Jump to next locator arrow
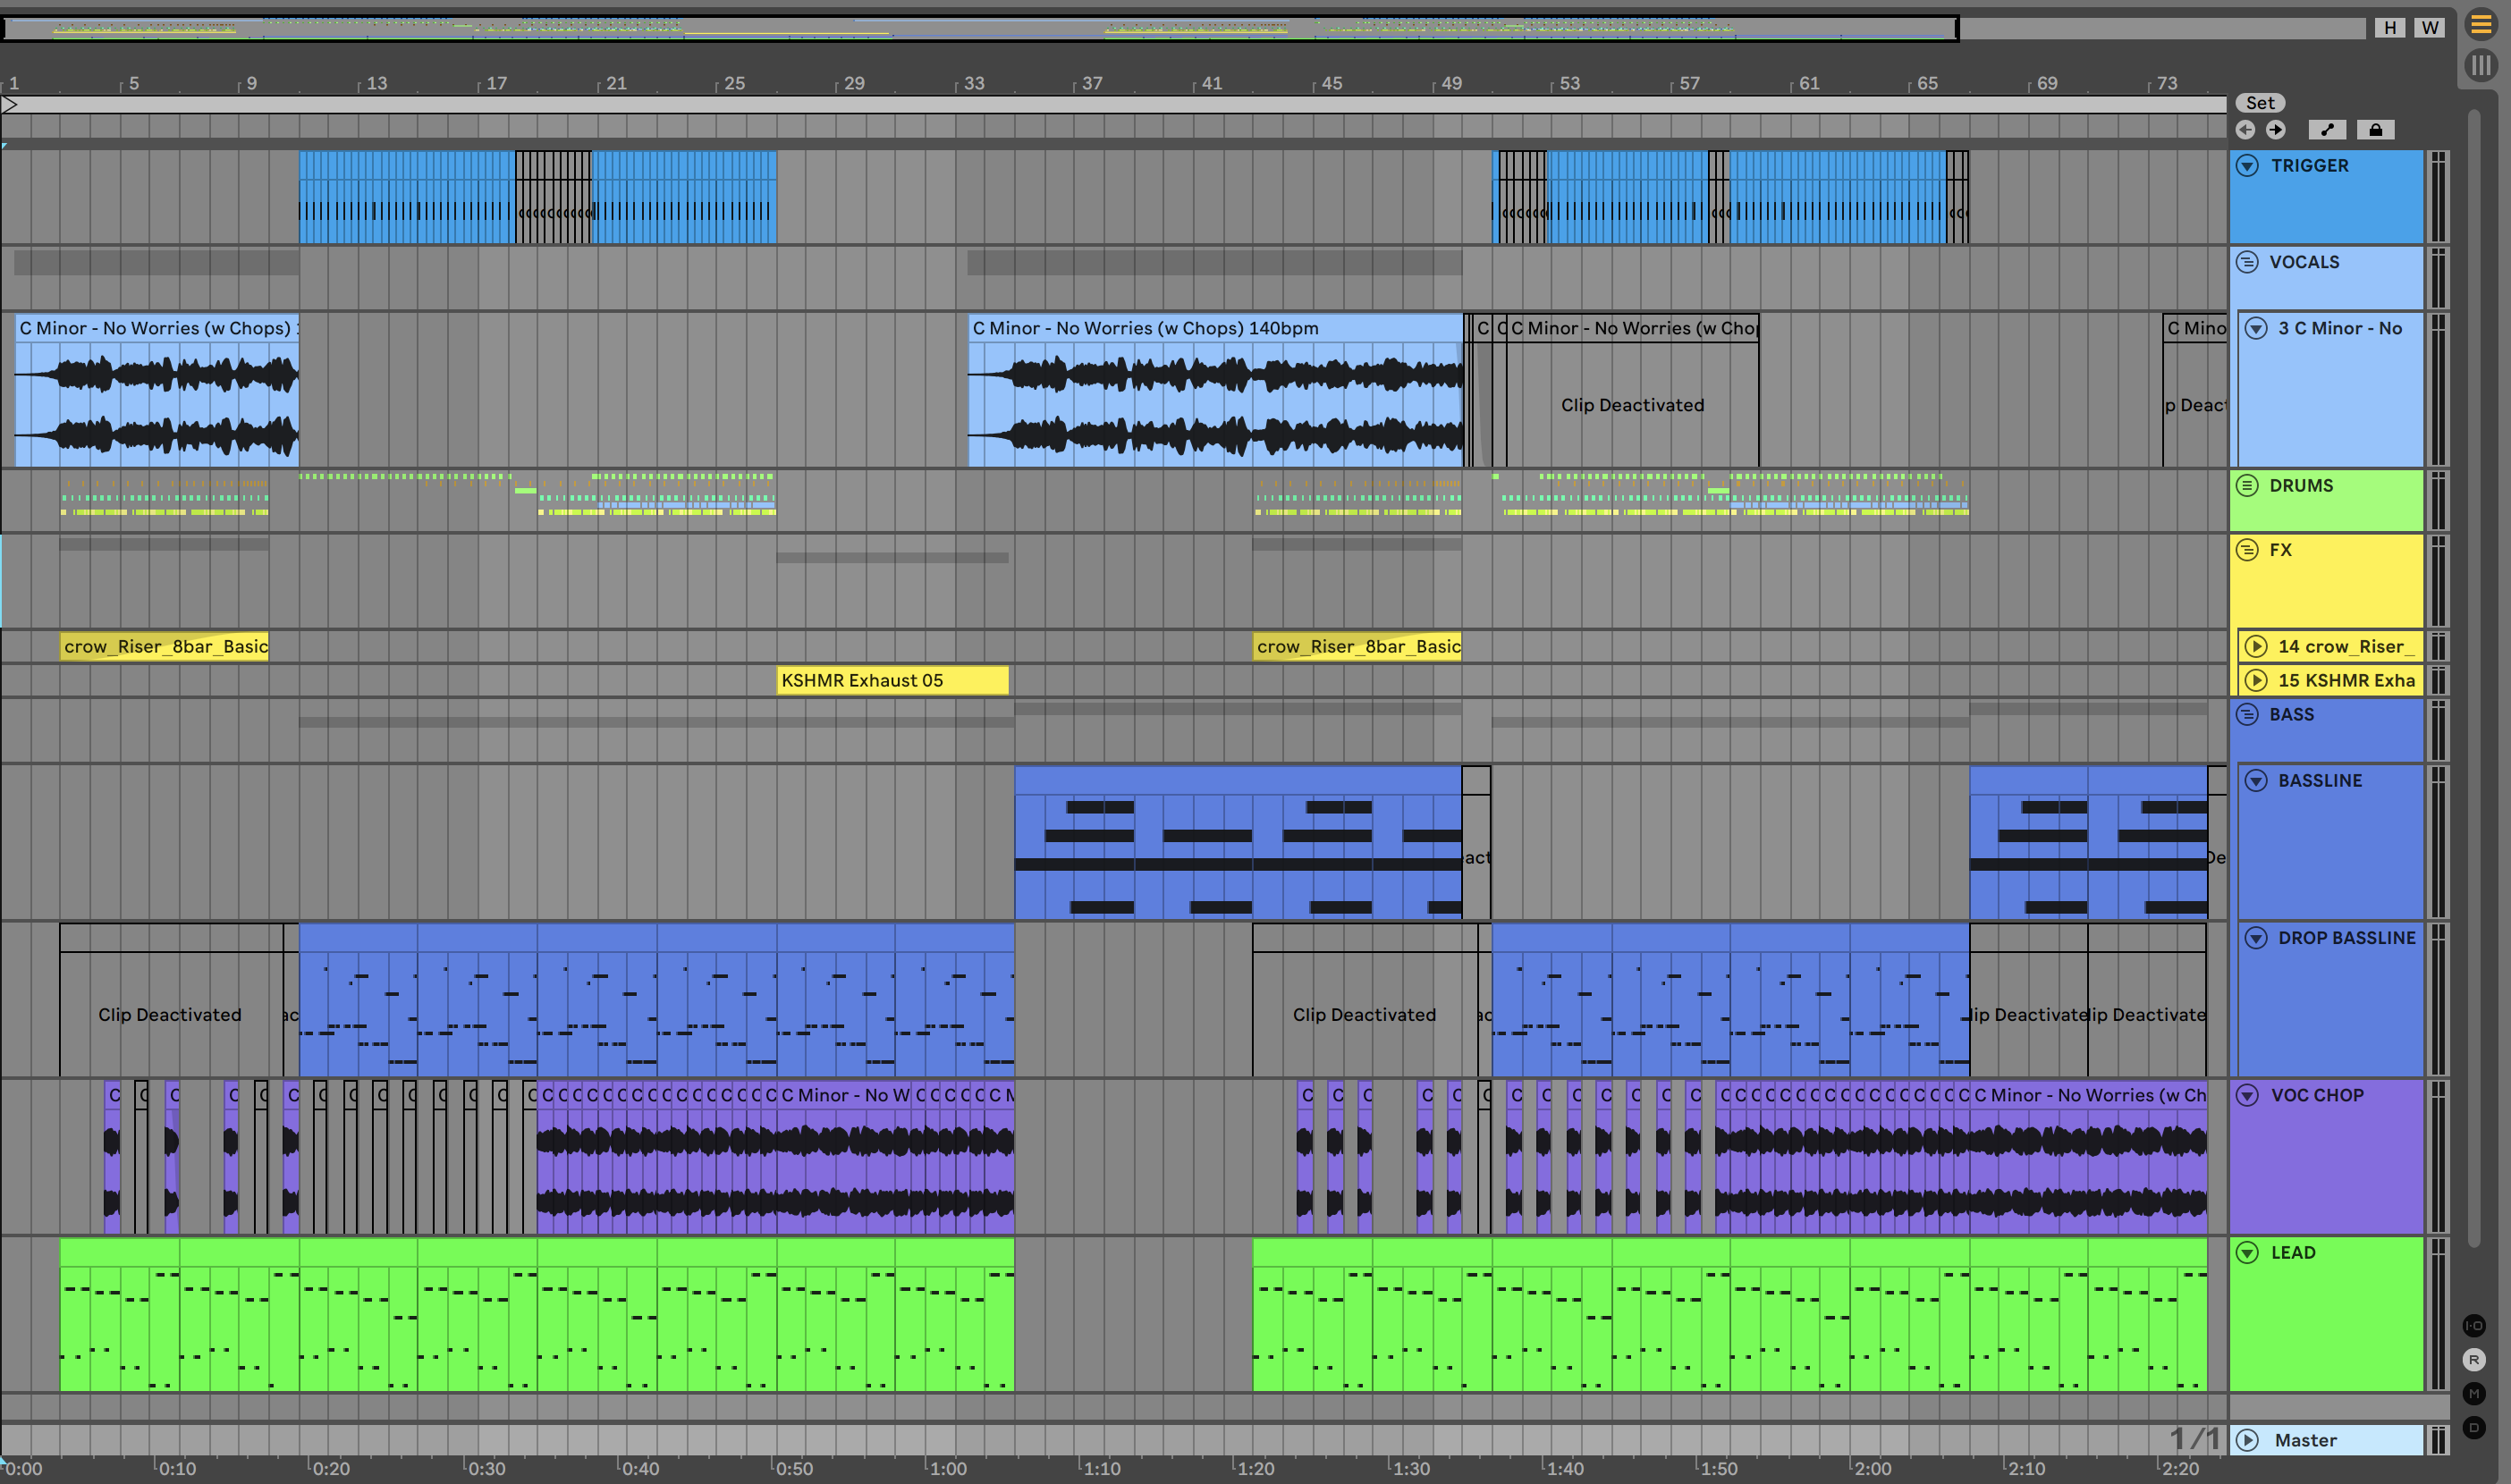 click(x=2276, y=130)
